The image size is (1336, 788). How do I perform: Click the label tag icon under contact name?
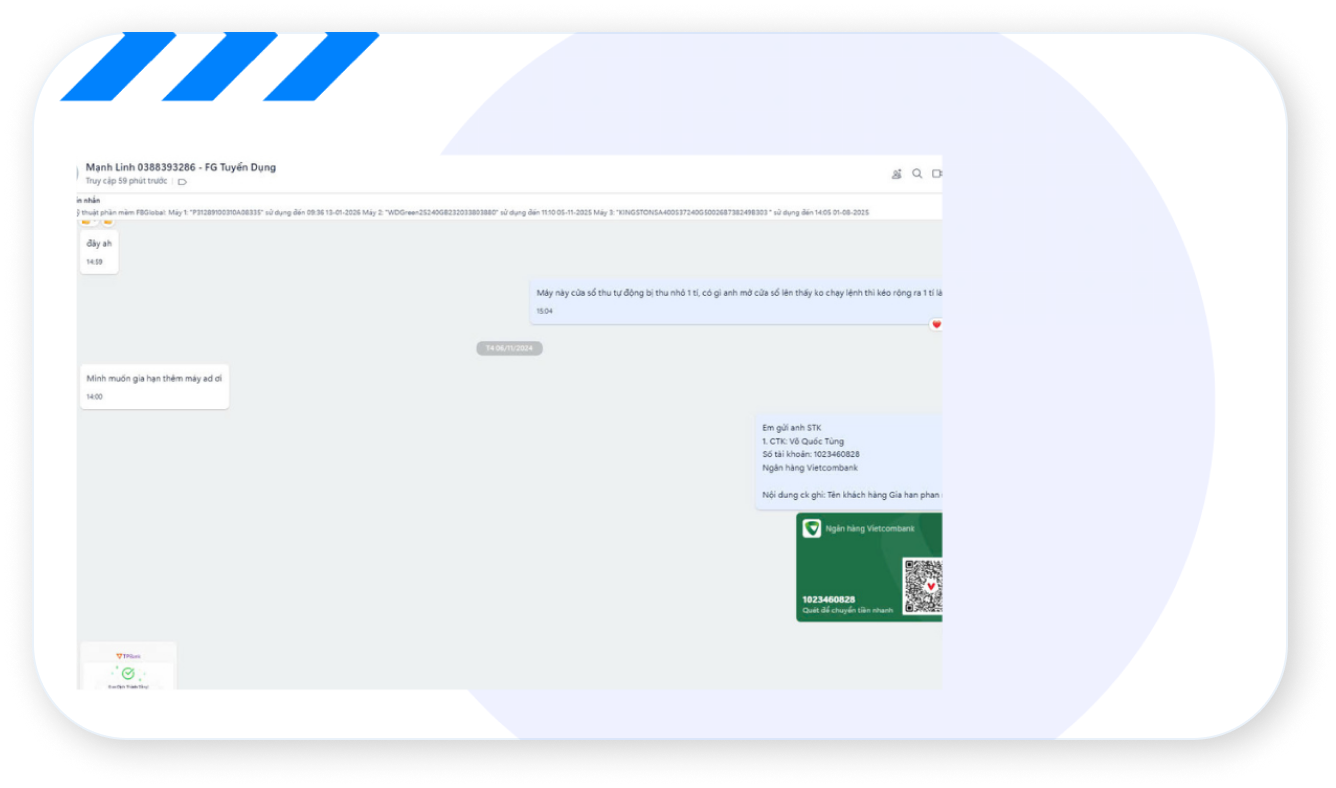182,182
